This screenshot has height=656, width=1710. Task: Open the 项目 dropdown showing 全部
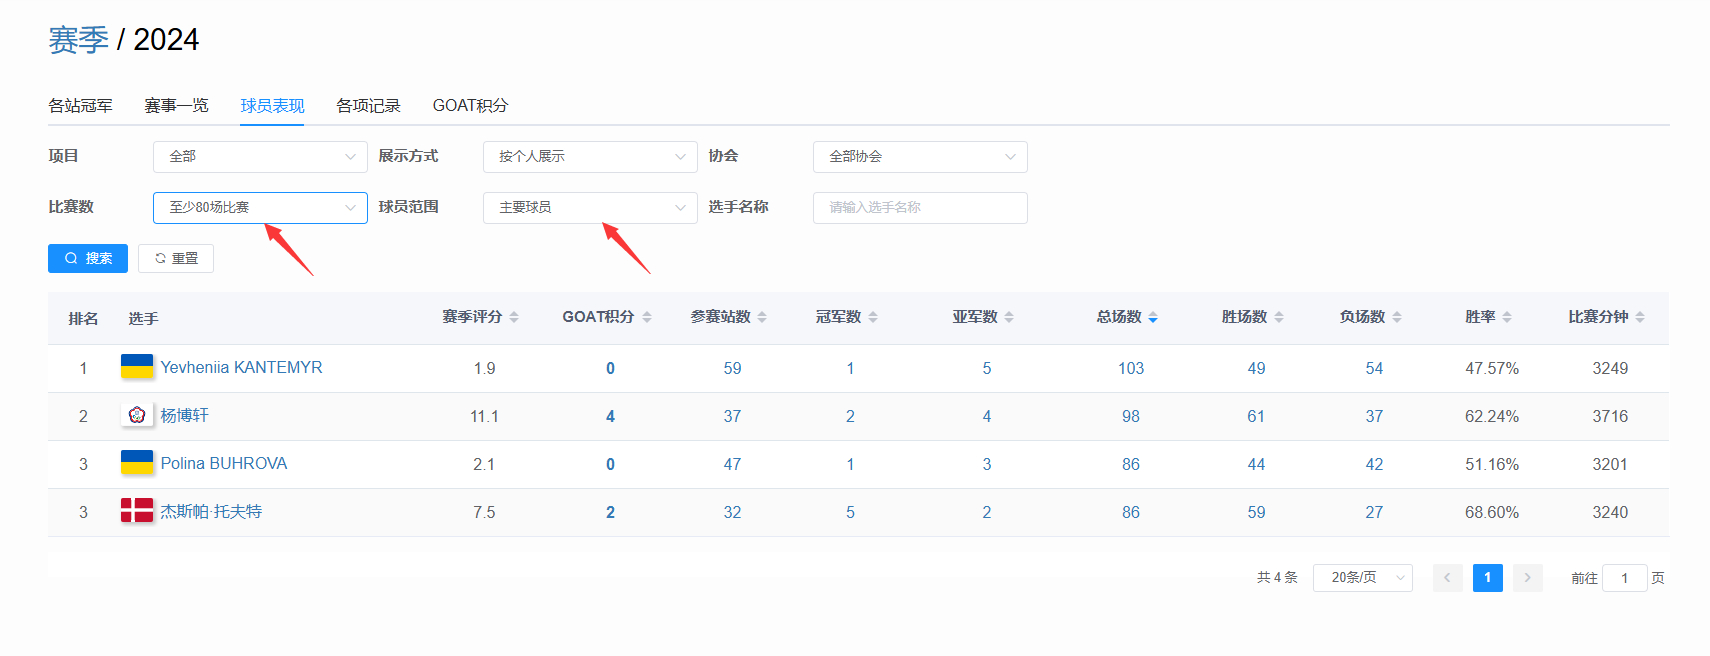point(260,157)
